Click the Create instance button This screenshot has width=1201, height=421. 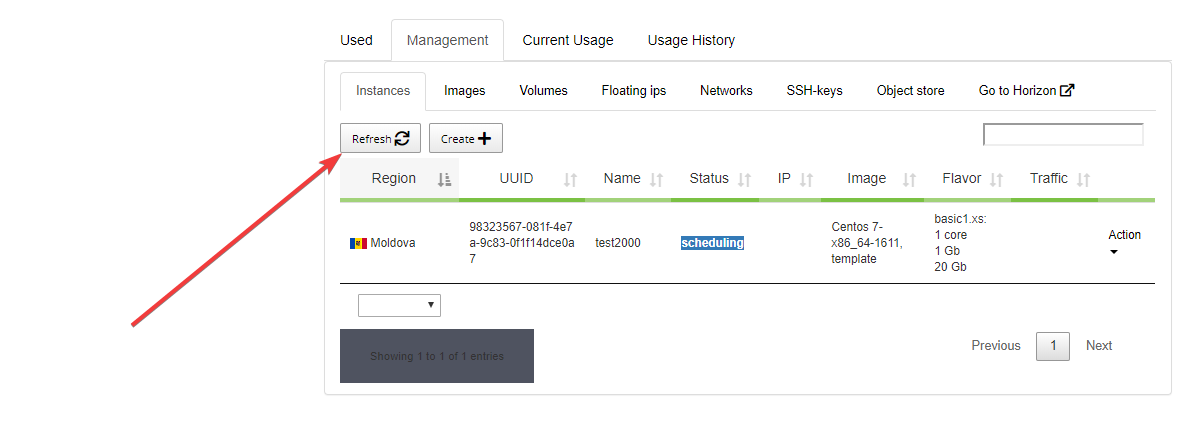(465, 139)
